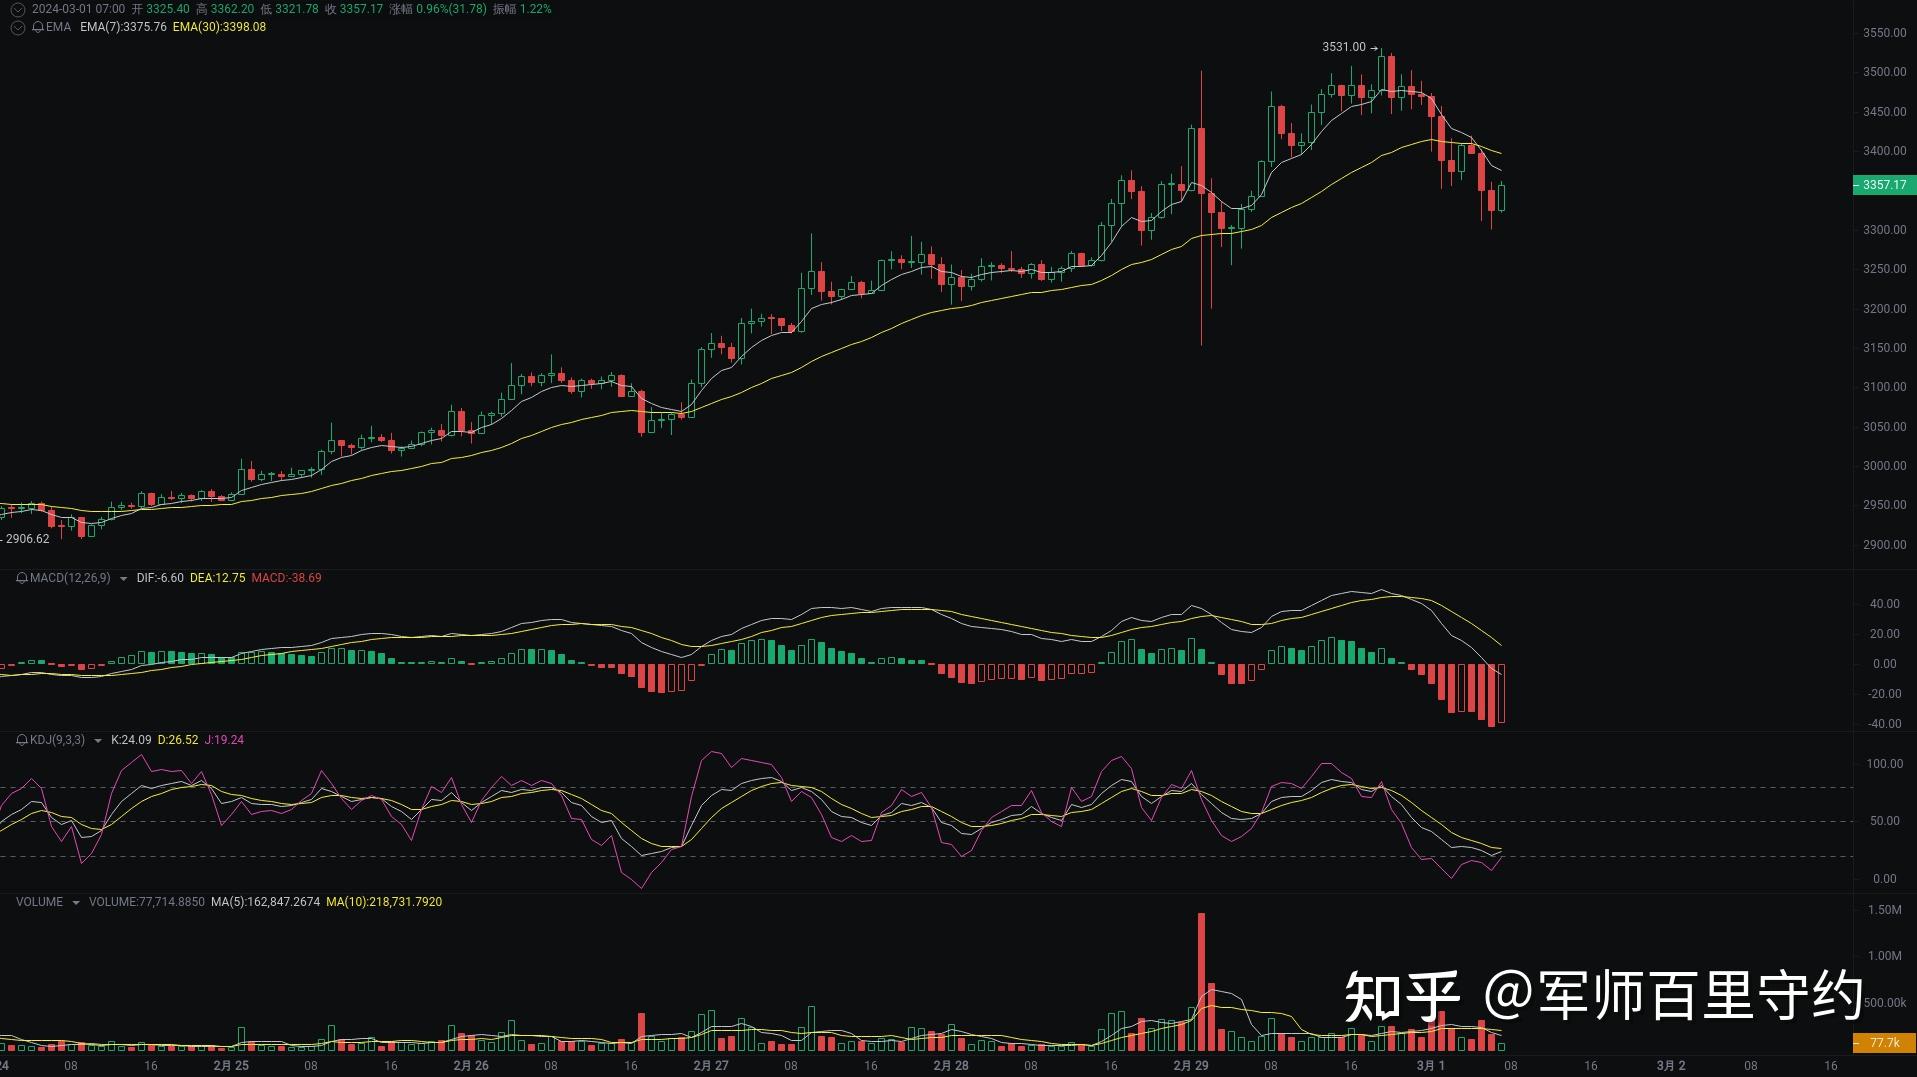Select the KDJ(9,3,3) indicator label
The height and width of the screenshot is (1077, 1917).
57,740
